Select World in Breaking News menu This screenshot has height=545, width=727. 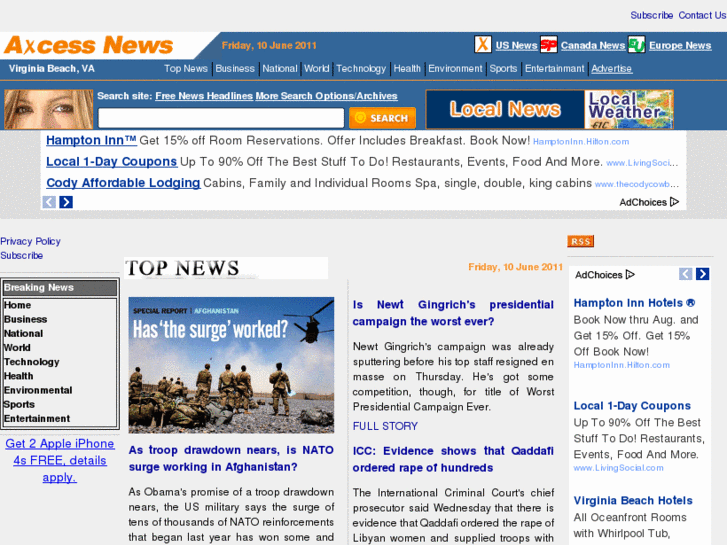[17, 348]
